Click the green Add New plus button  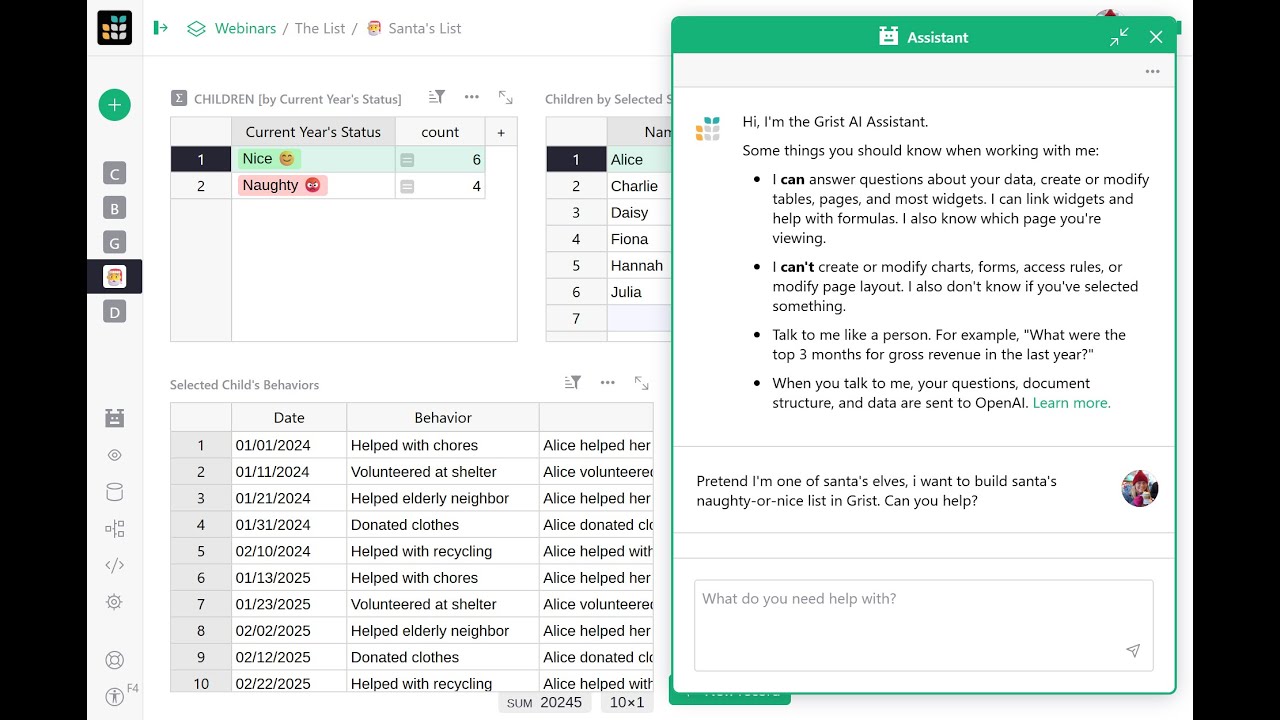pos(114,105)
